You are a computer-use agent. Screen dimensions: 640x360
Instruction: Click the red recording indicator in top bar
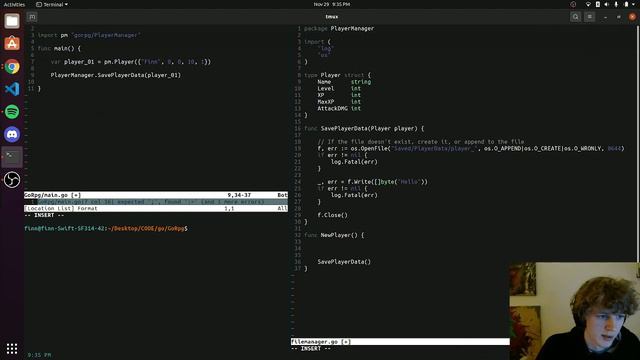(573, 4)
